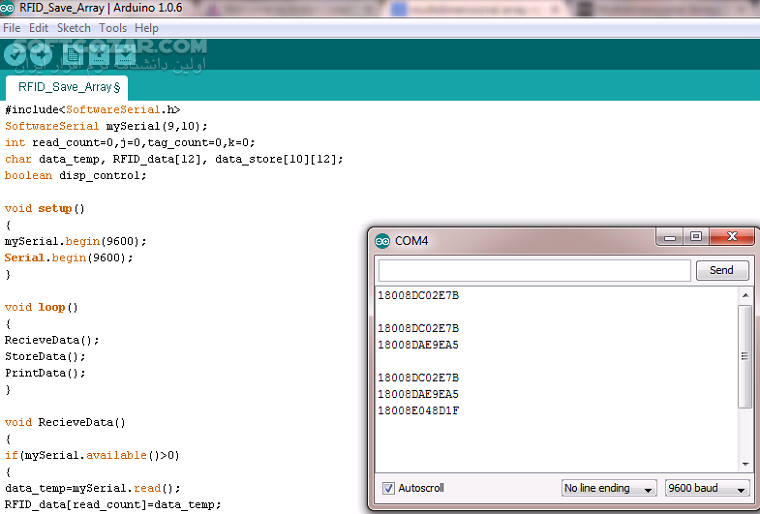Click the boolean disp_control; line
The image size is (760, 514).
coord(76,176)
